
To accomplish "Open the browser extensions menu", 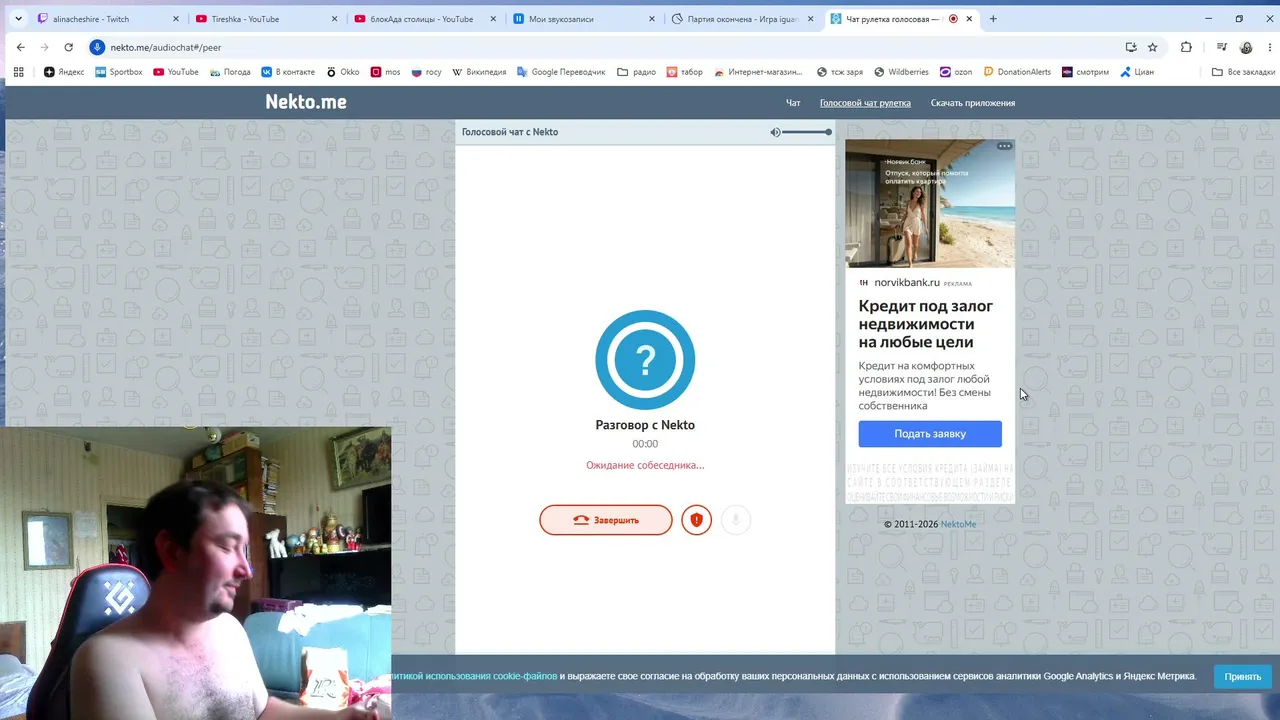I will point(1186,47).
